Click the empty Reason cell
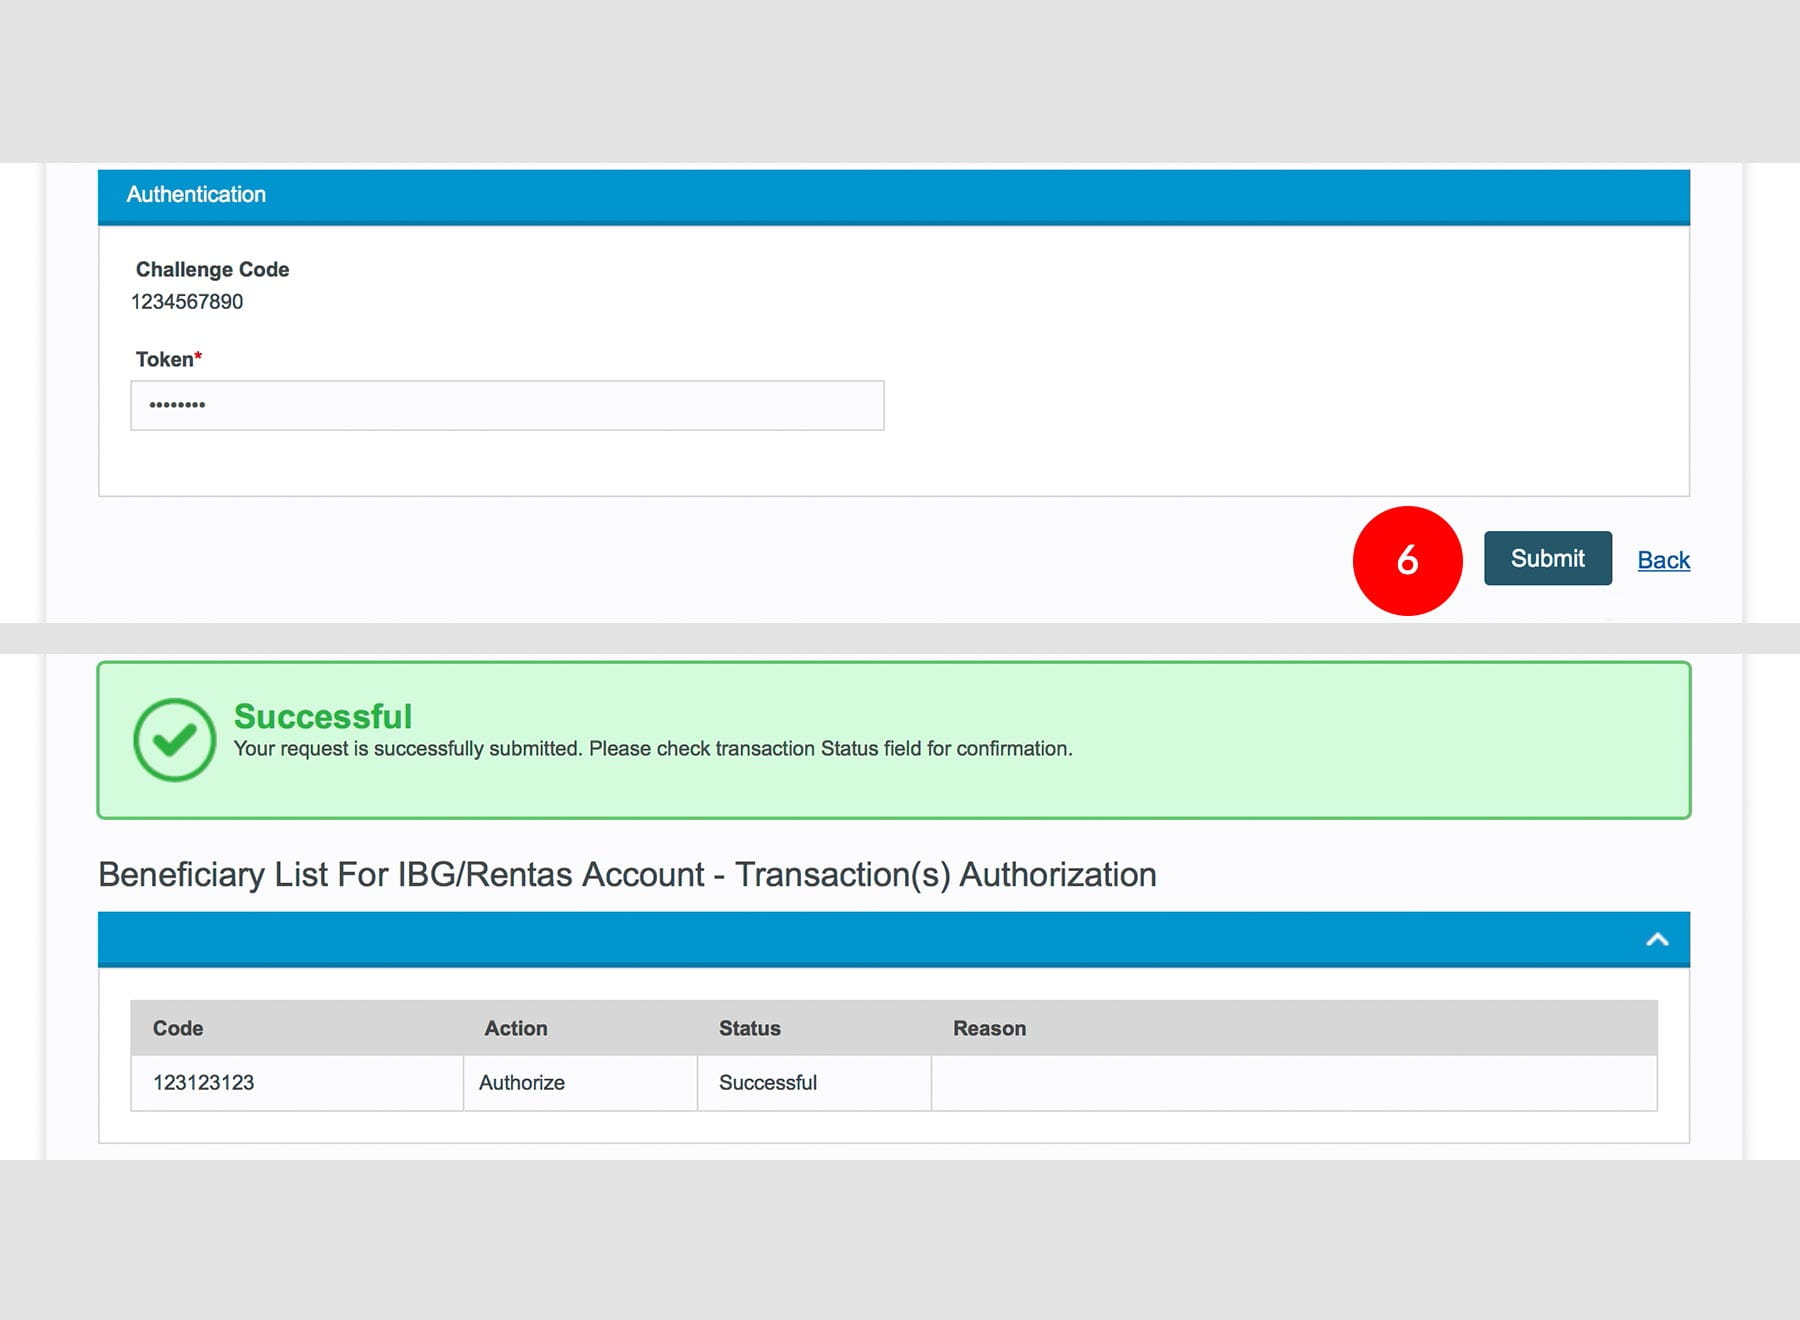Viewport: 1800px width, 1320px height. [x=1293, y=1083]
